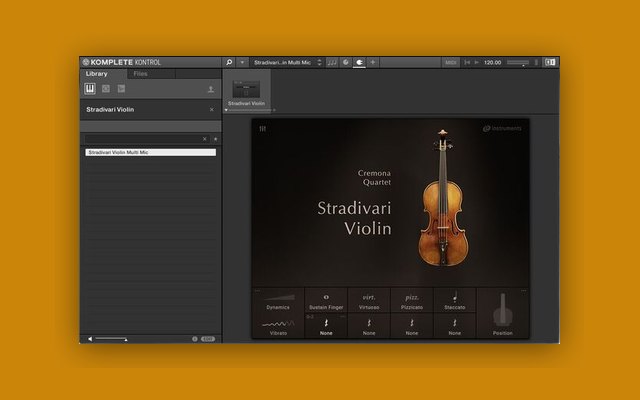This screenshot has height=400, width=640.
Task: Click the Stradivari…in Multi Mic preset name
Action: [x=282, y=62]
